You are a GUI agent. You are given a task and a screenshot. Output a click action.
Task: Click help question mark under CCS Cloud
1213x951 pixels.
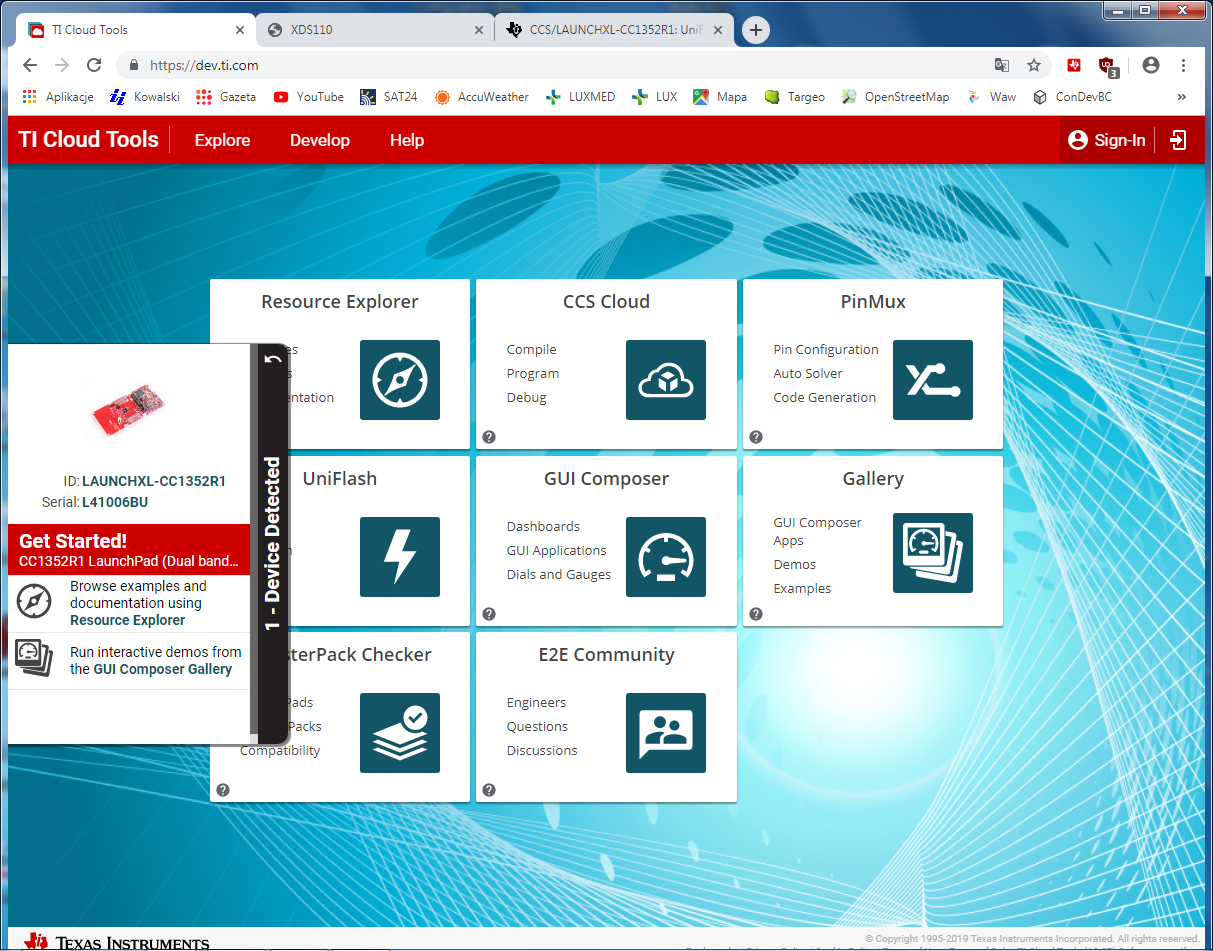tap(489, 437)
